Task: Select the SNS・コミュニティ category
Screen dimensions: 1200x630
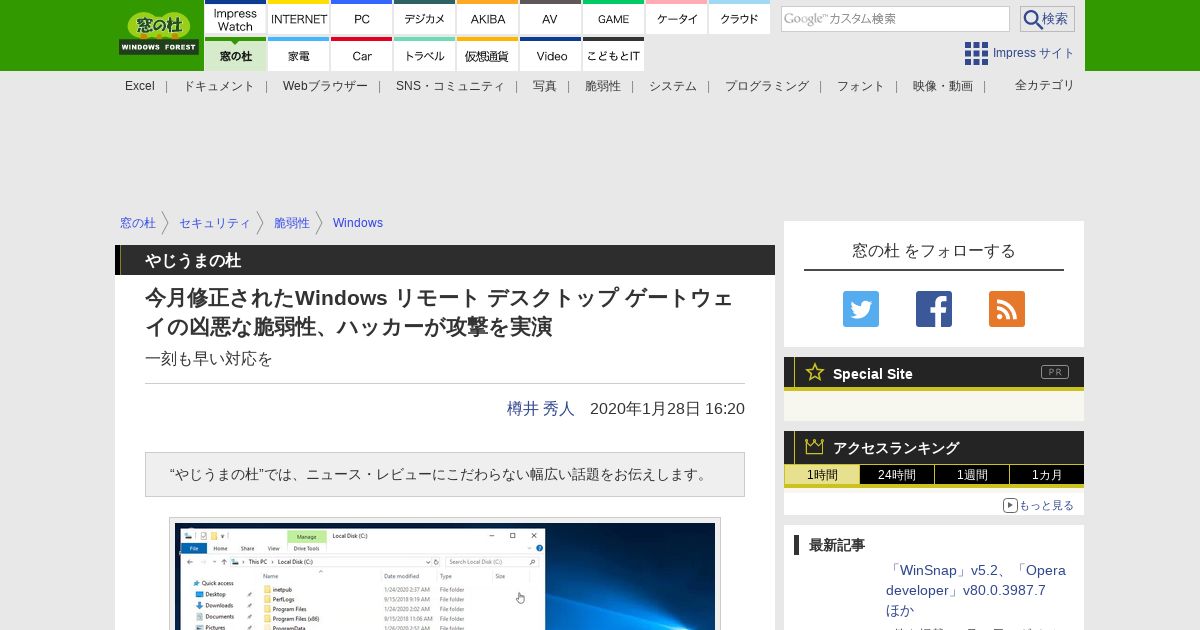Action: [x=450, y=86]
